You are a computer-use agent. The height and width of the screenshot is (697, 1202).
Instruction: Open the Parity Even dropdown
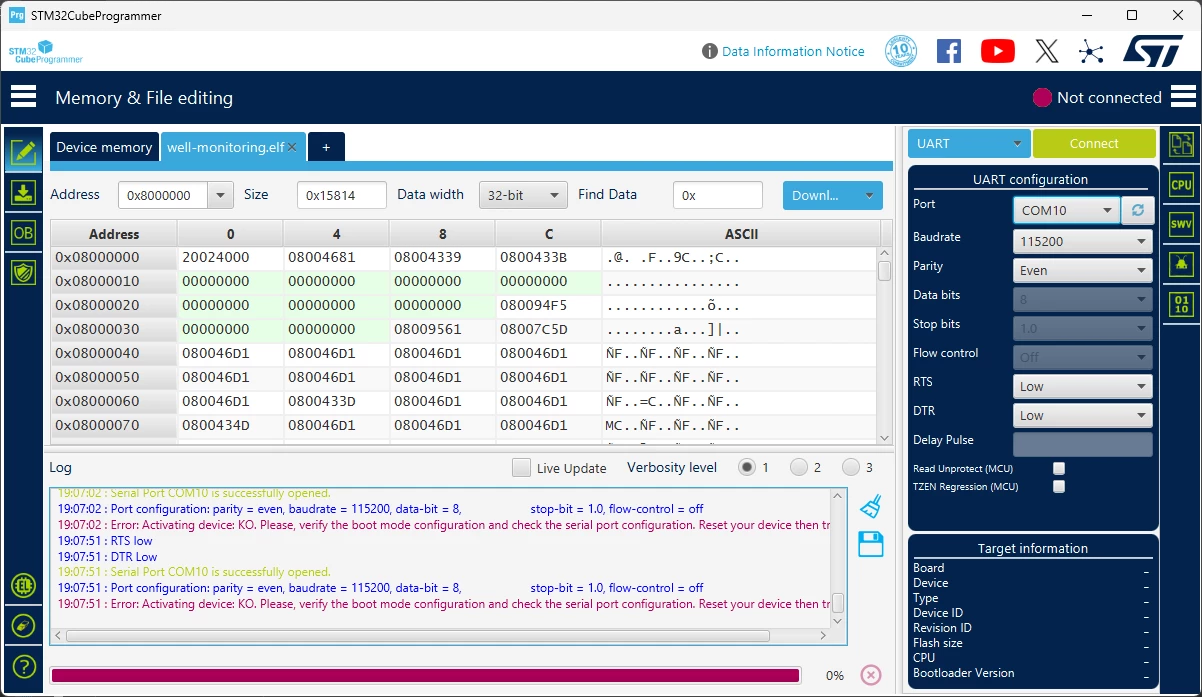1082,270
